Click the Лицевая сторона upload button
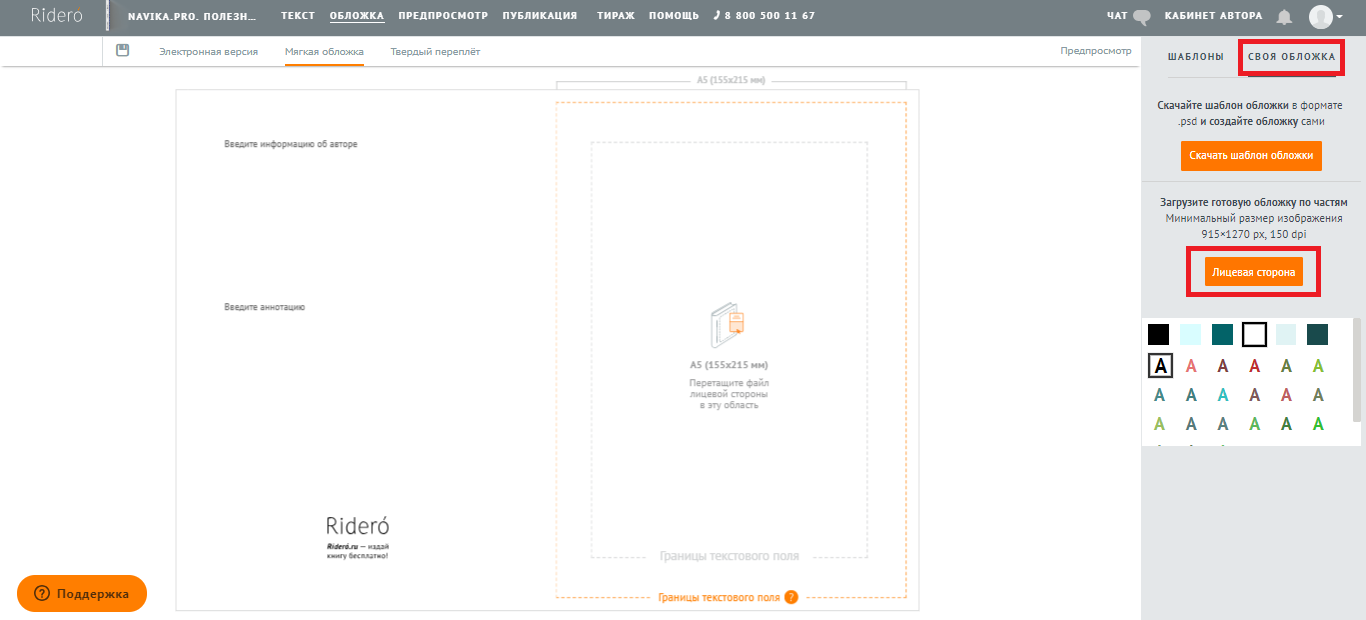The width and height of the screenshot is (1366, 620). pyautogui.click(x=1253, y=272)
